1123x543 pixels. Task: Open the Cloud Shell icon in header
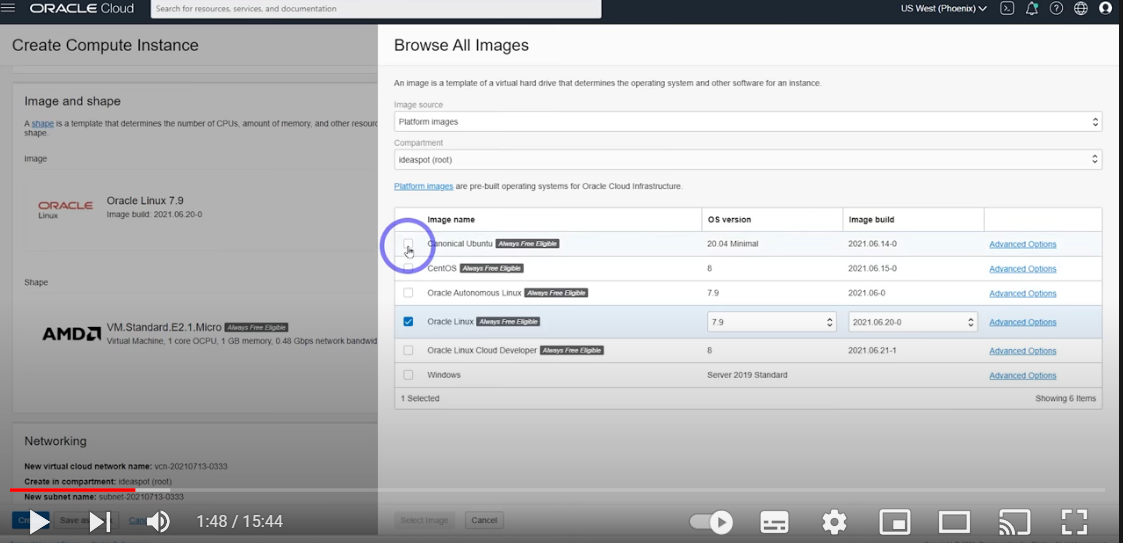pyautogui.click(x=1007, y=9)
